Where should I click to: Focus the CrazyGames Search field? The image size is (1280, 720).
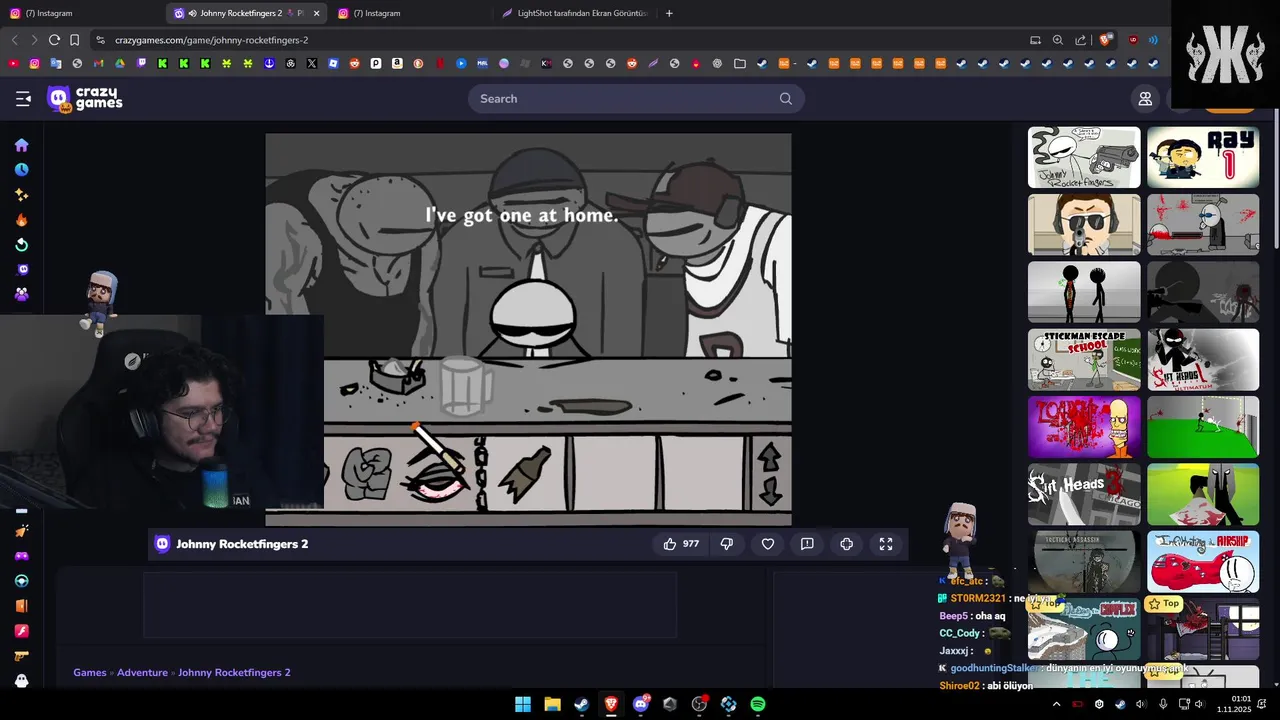pos(636,98)
